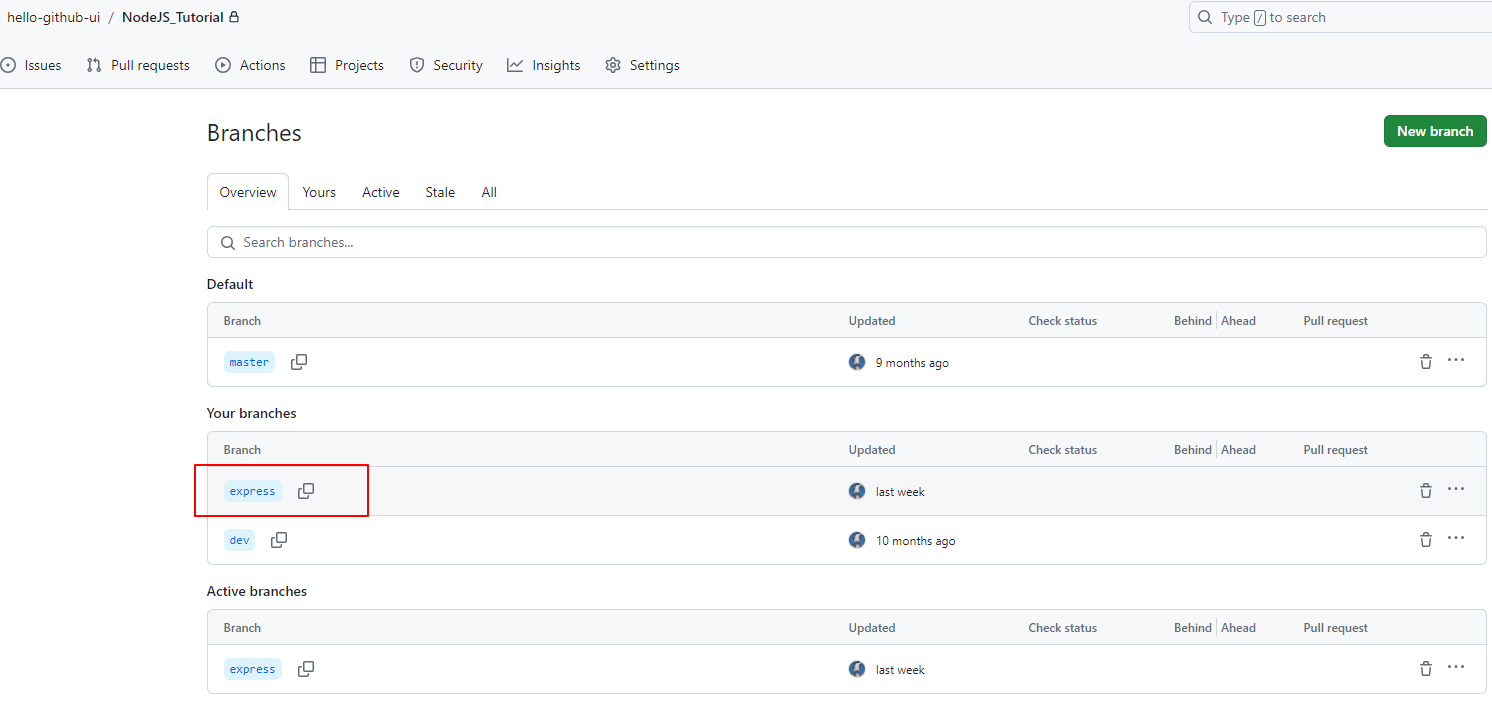The height and width of the screenshot is (709, 1492).
Task: Open the Pull requests tab
Action: tap(138, 65)
